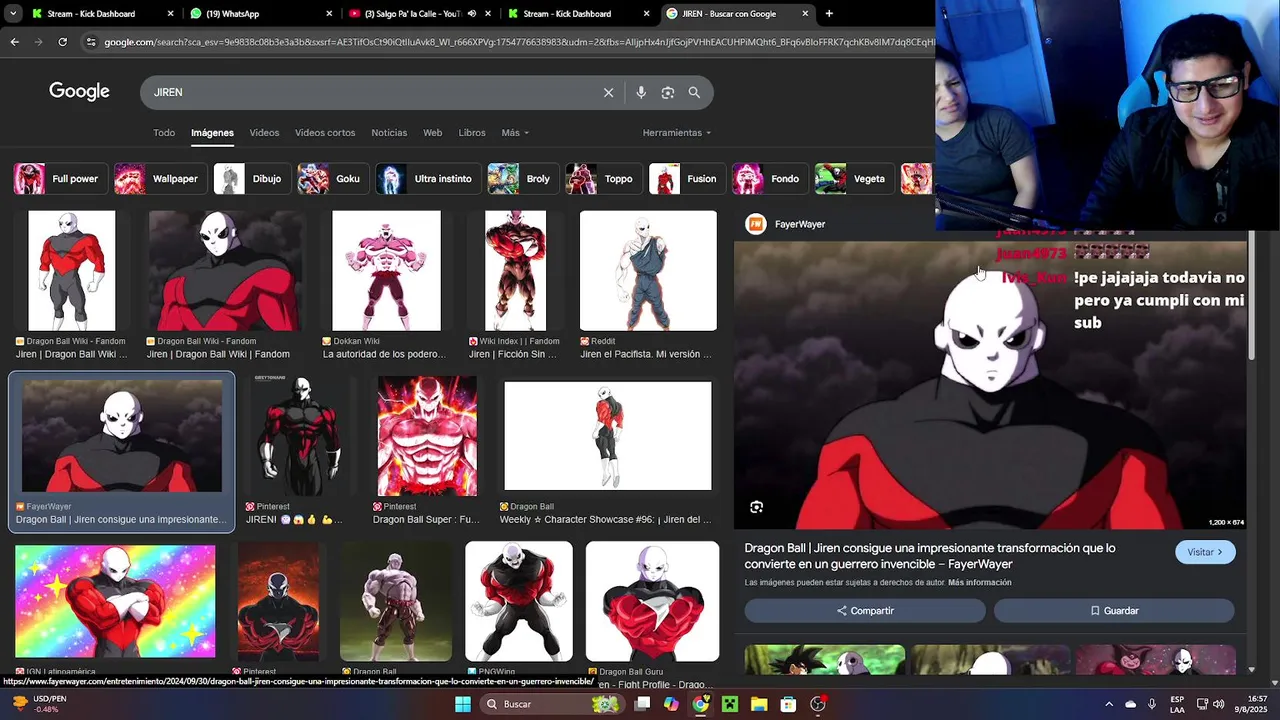Filter images by Goku chip
The width and height of the screenshot is (1280, 720).
(x=331, y=179)
